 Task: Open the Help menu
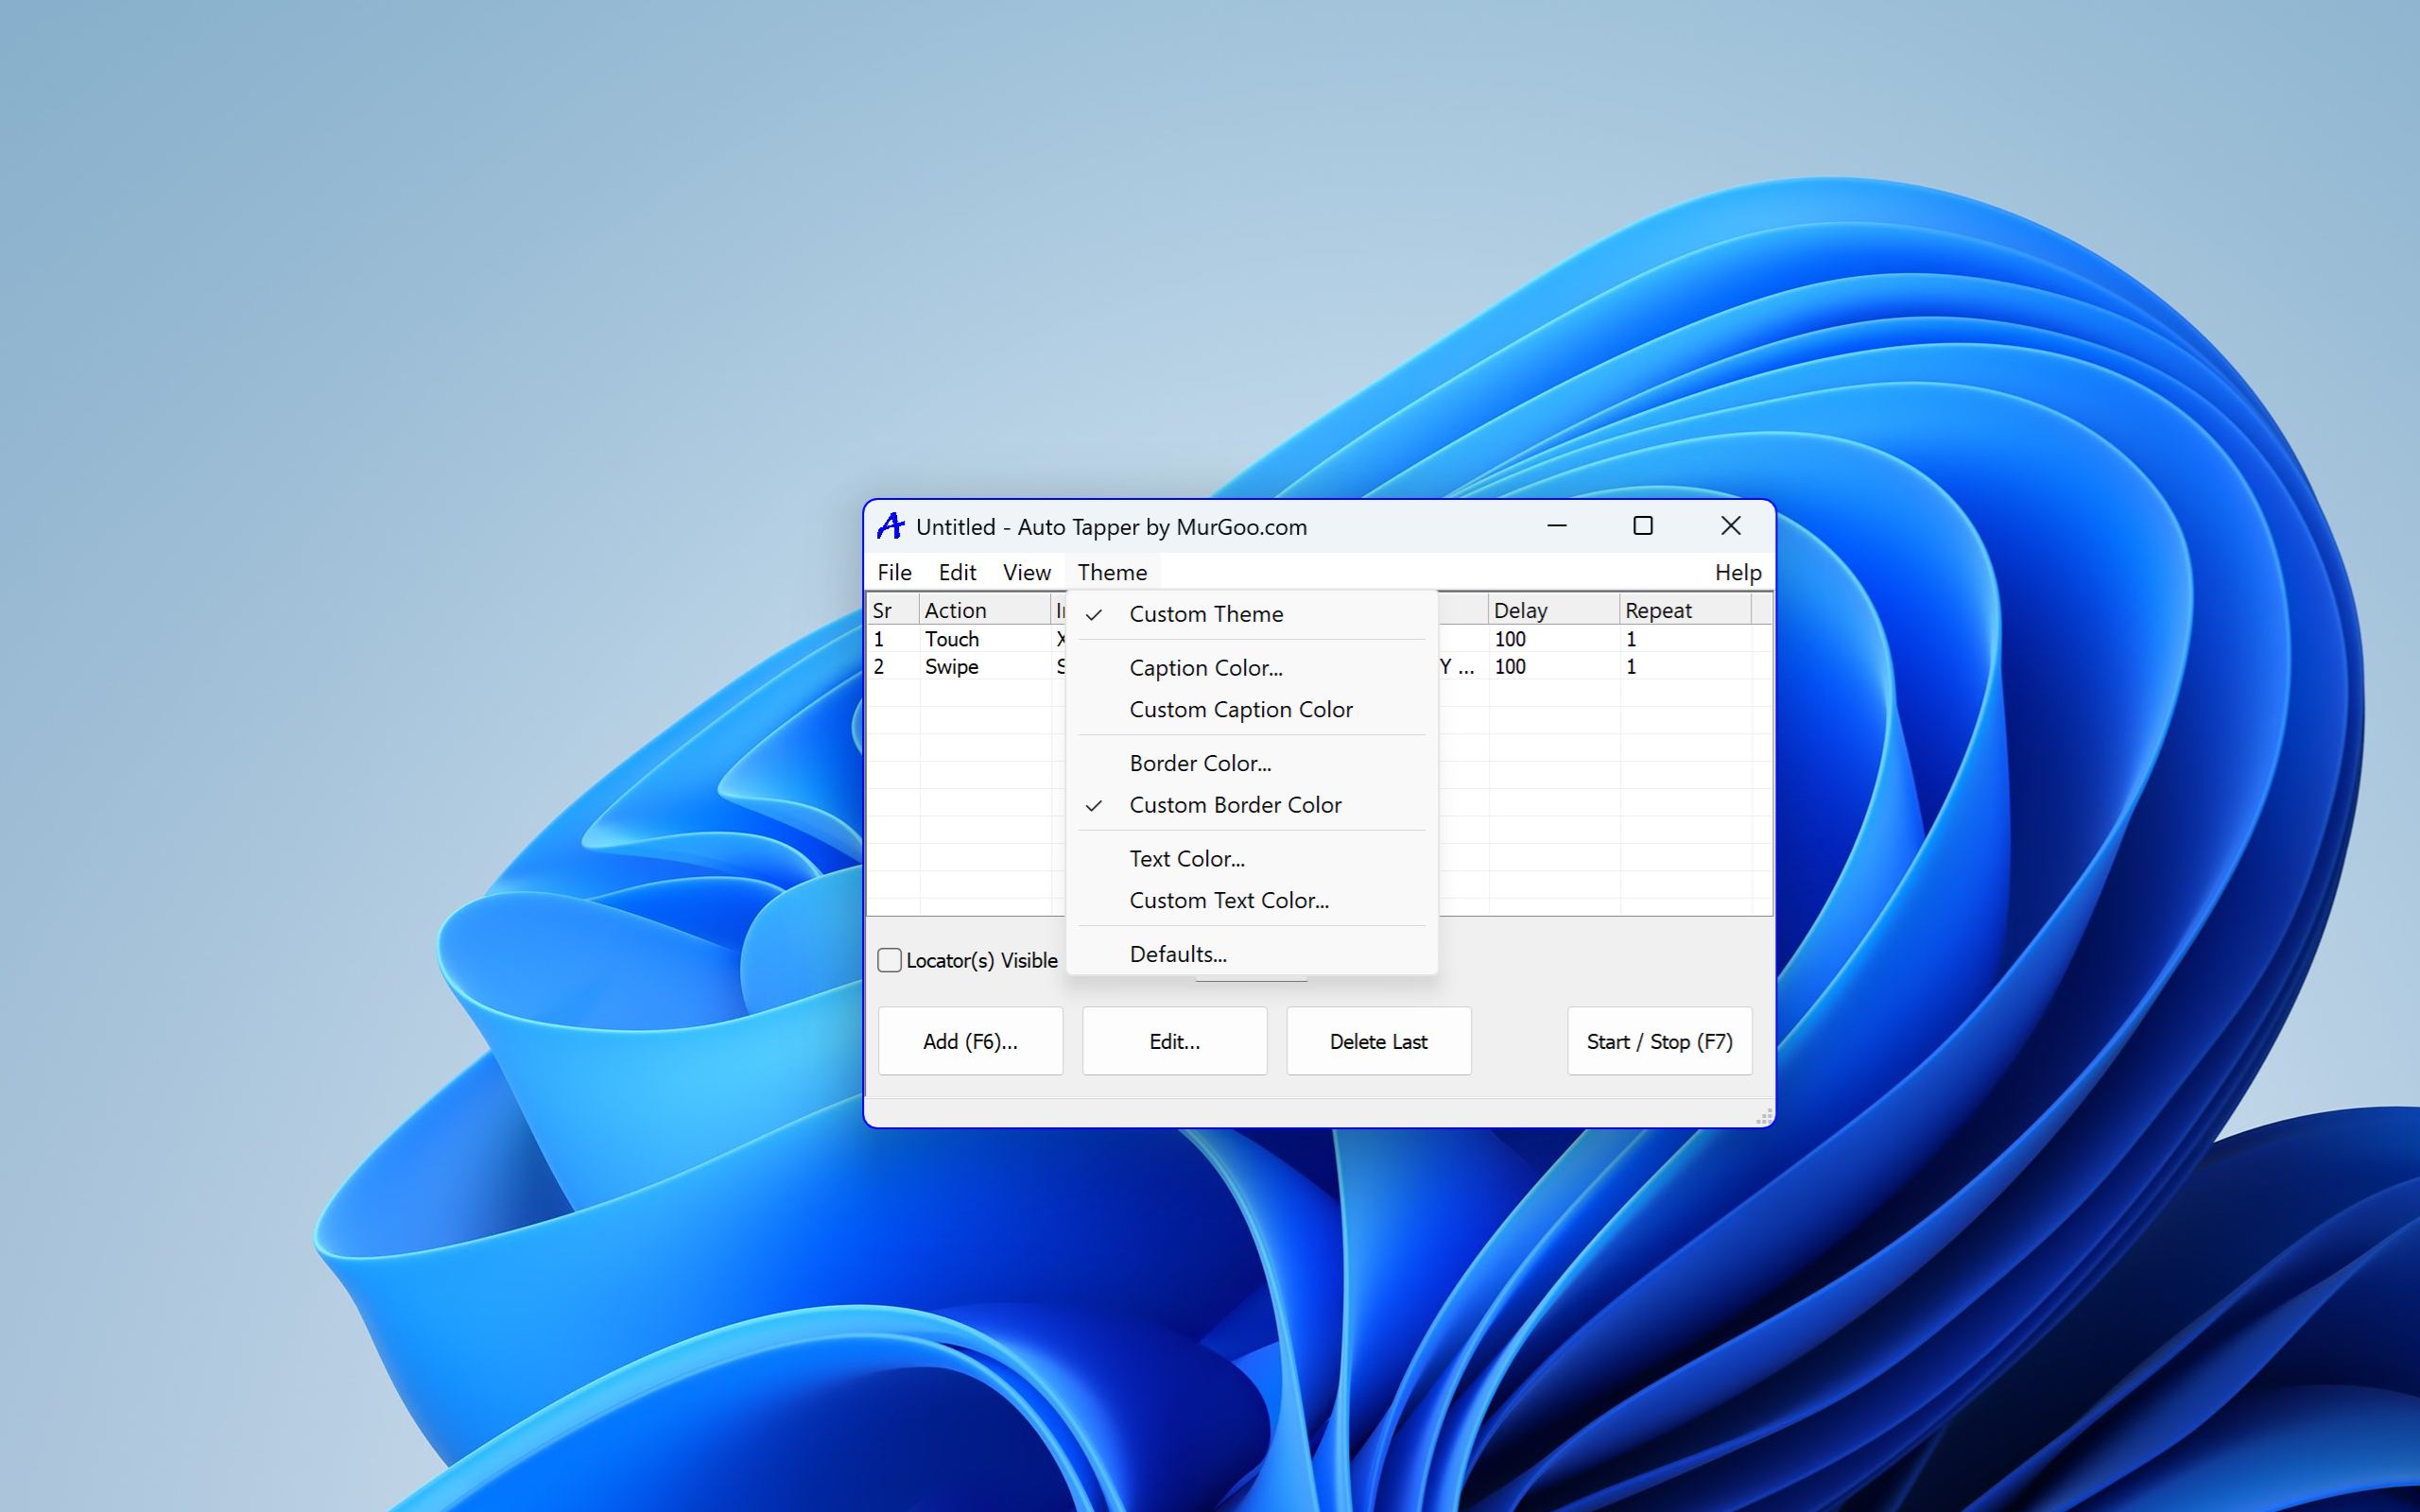pyautogui.click(x=1738, y=572)
